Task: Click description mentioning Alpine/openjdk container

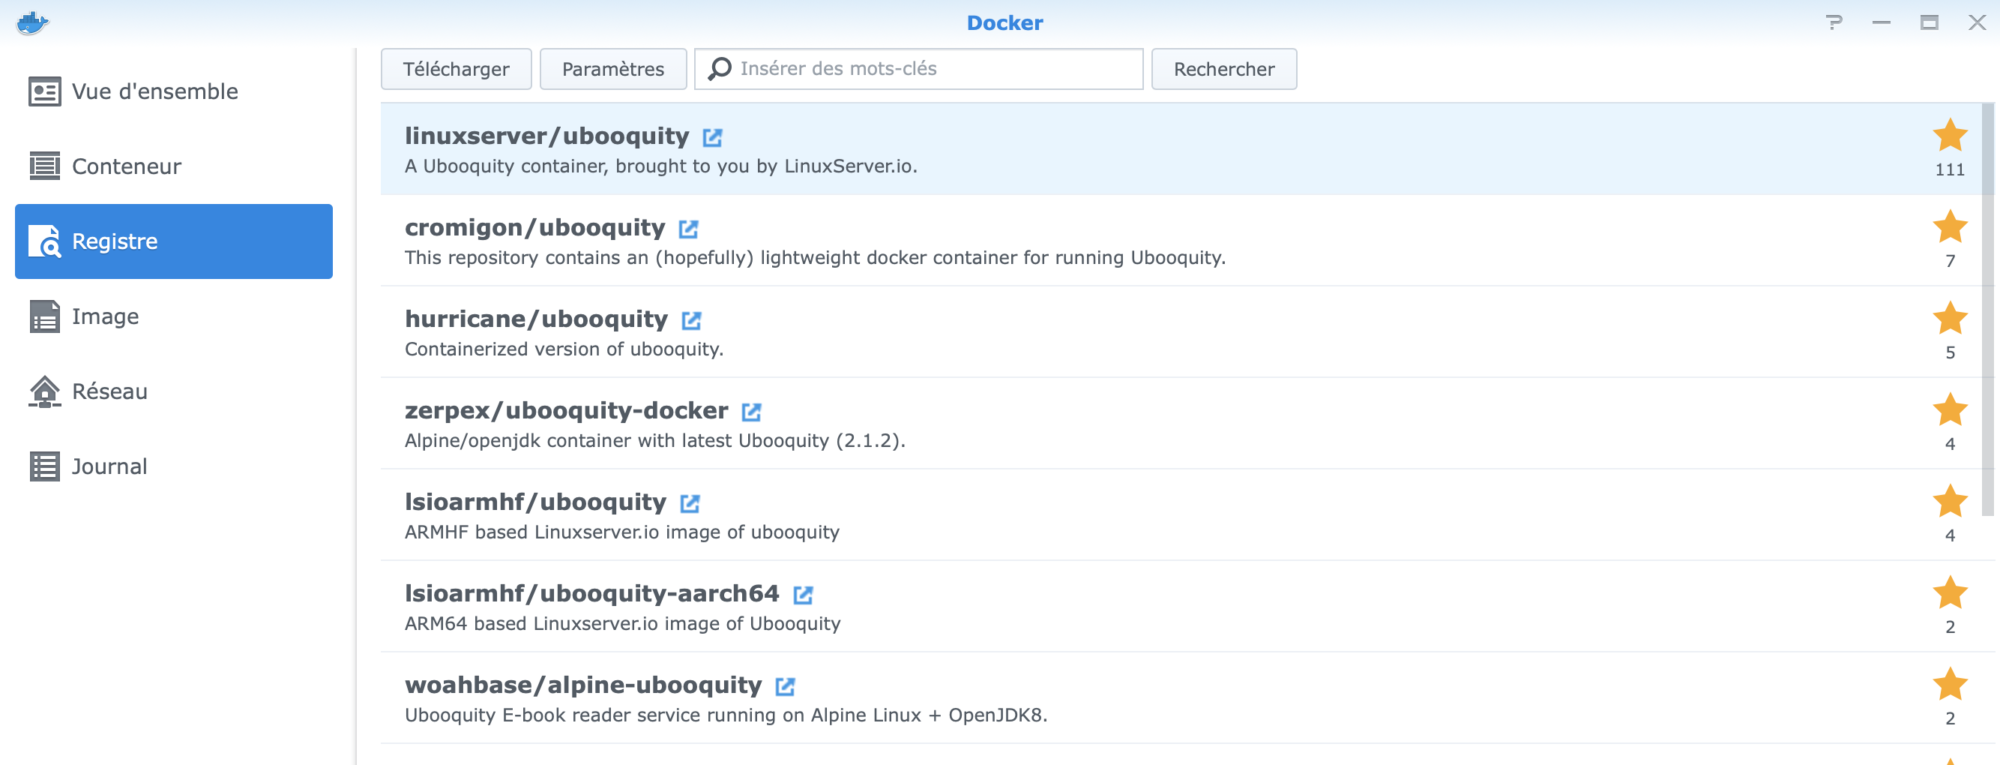Action: click(x=655, y=441)
